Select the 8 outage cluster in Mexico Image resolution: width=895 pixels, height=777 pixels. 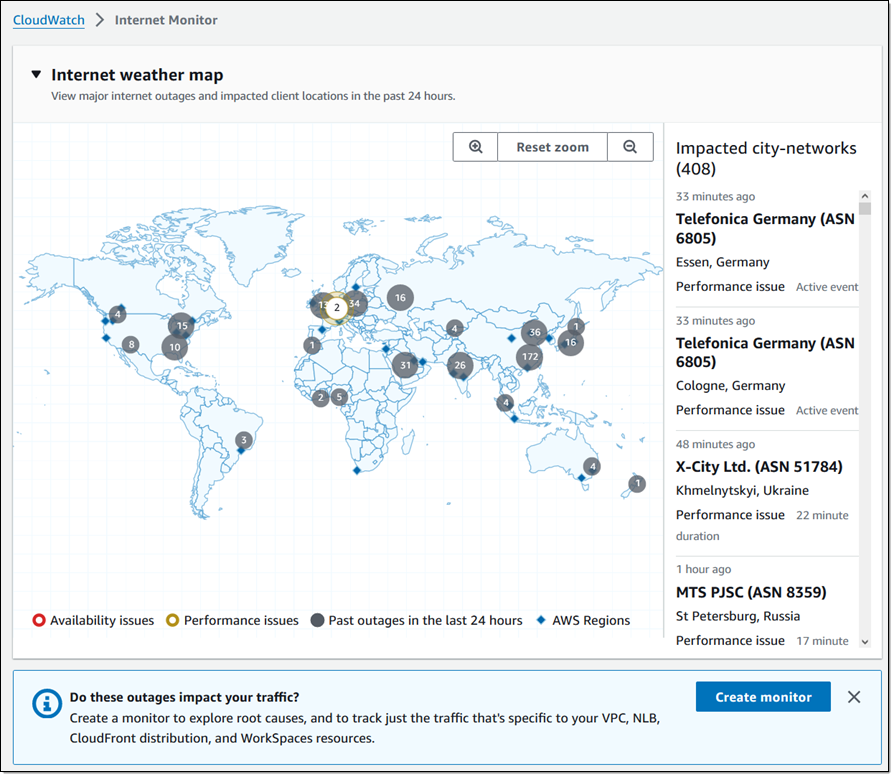(x=132, y=345)
